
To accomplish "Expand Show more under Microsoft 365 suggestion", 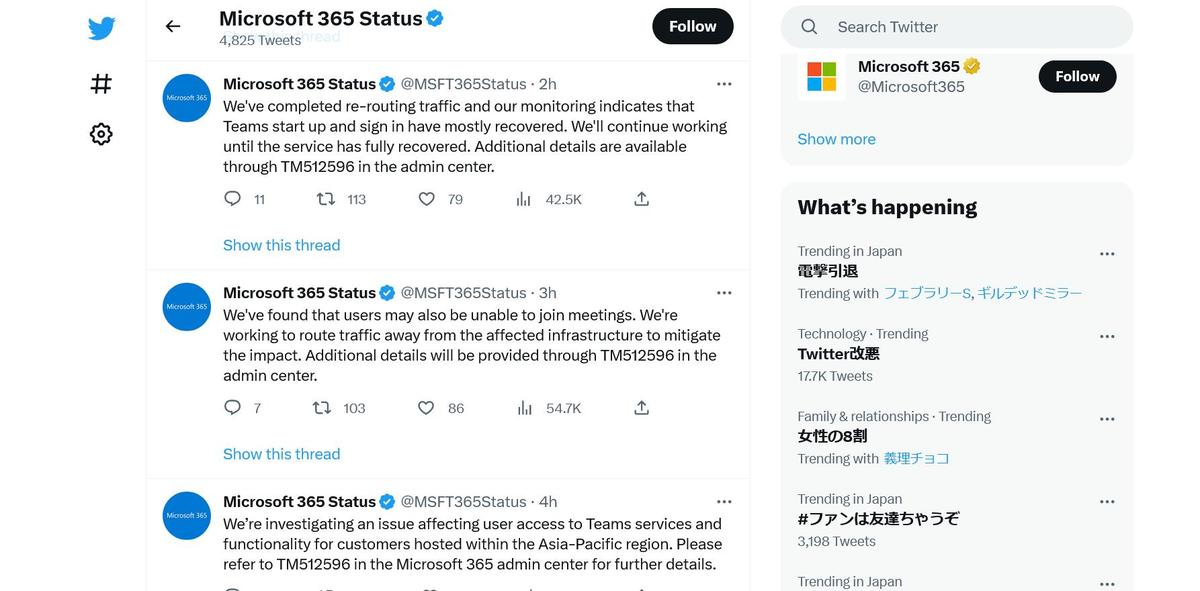I will 836,139.
